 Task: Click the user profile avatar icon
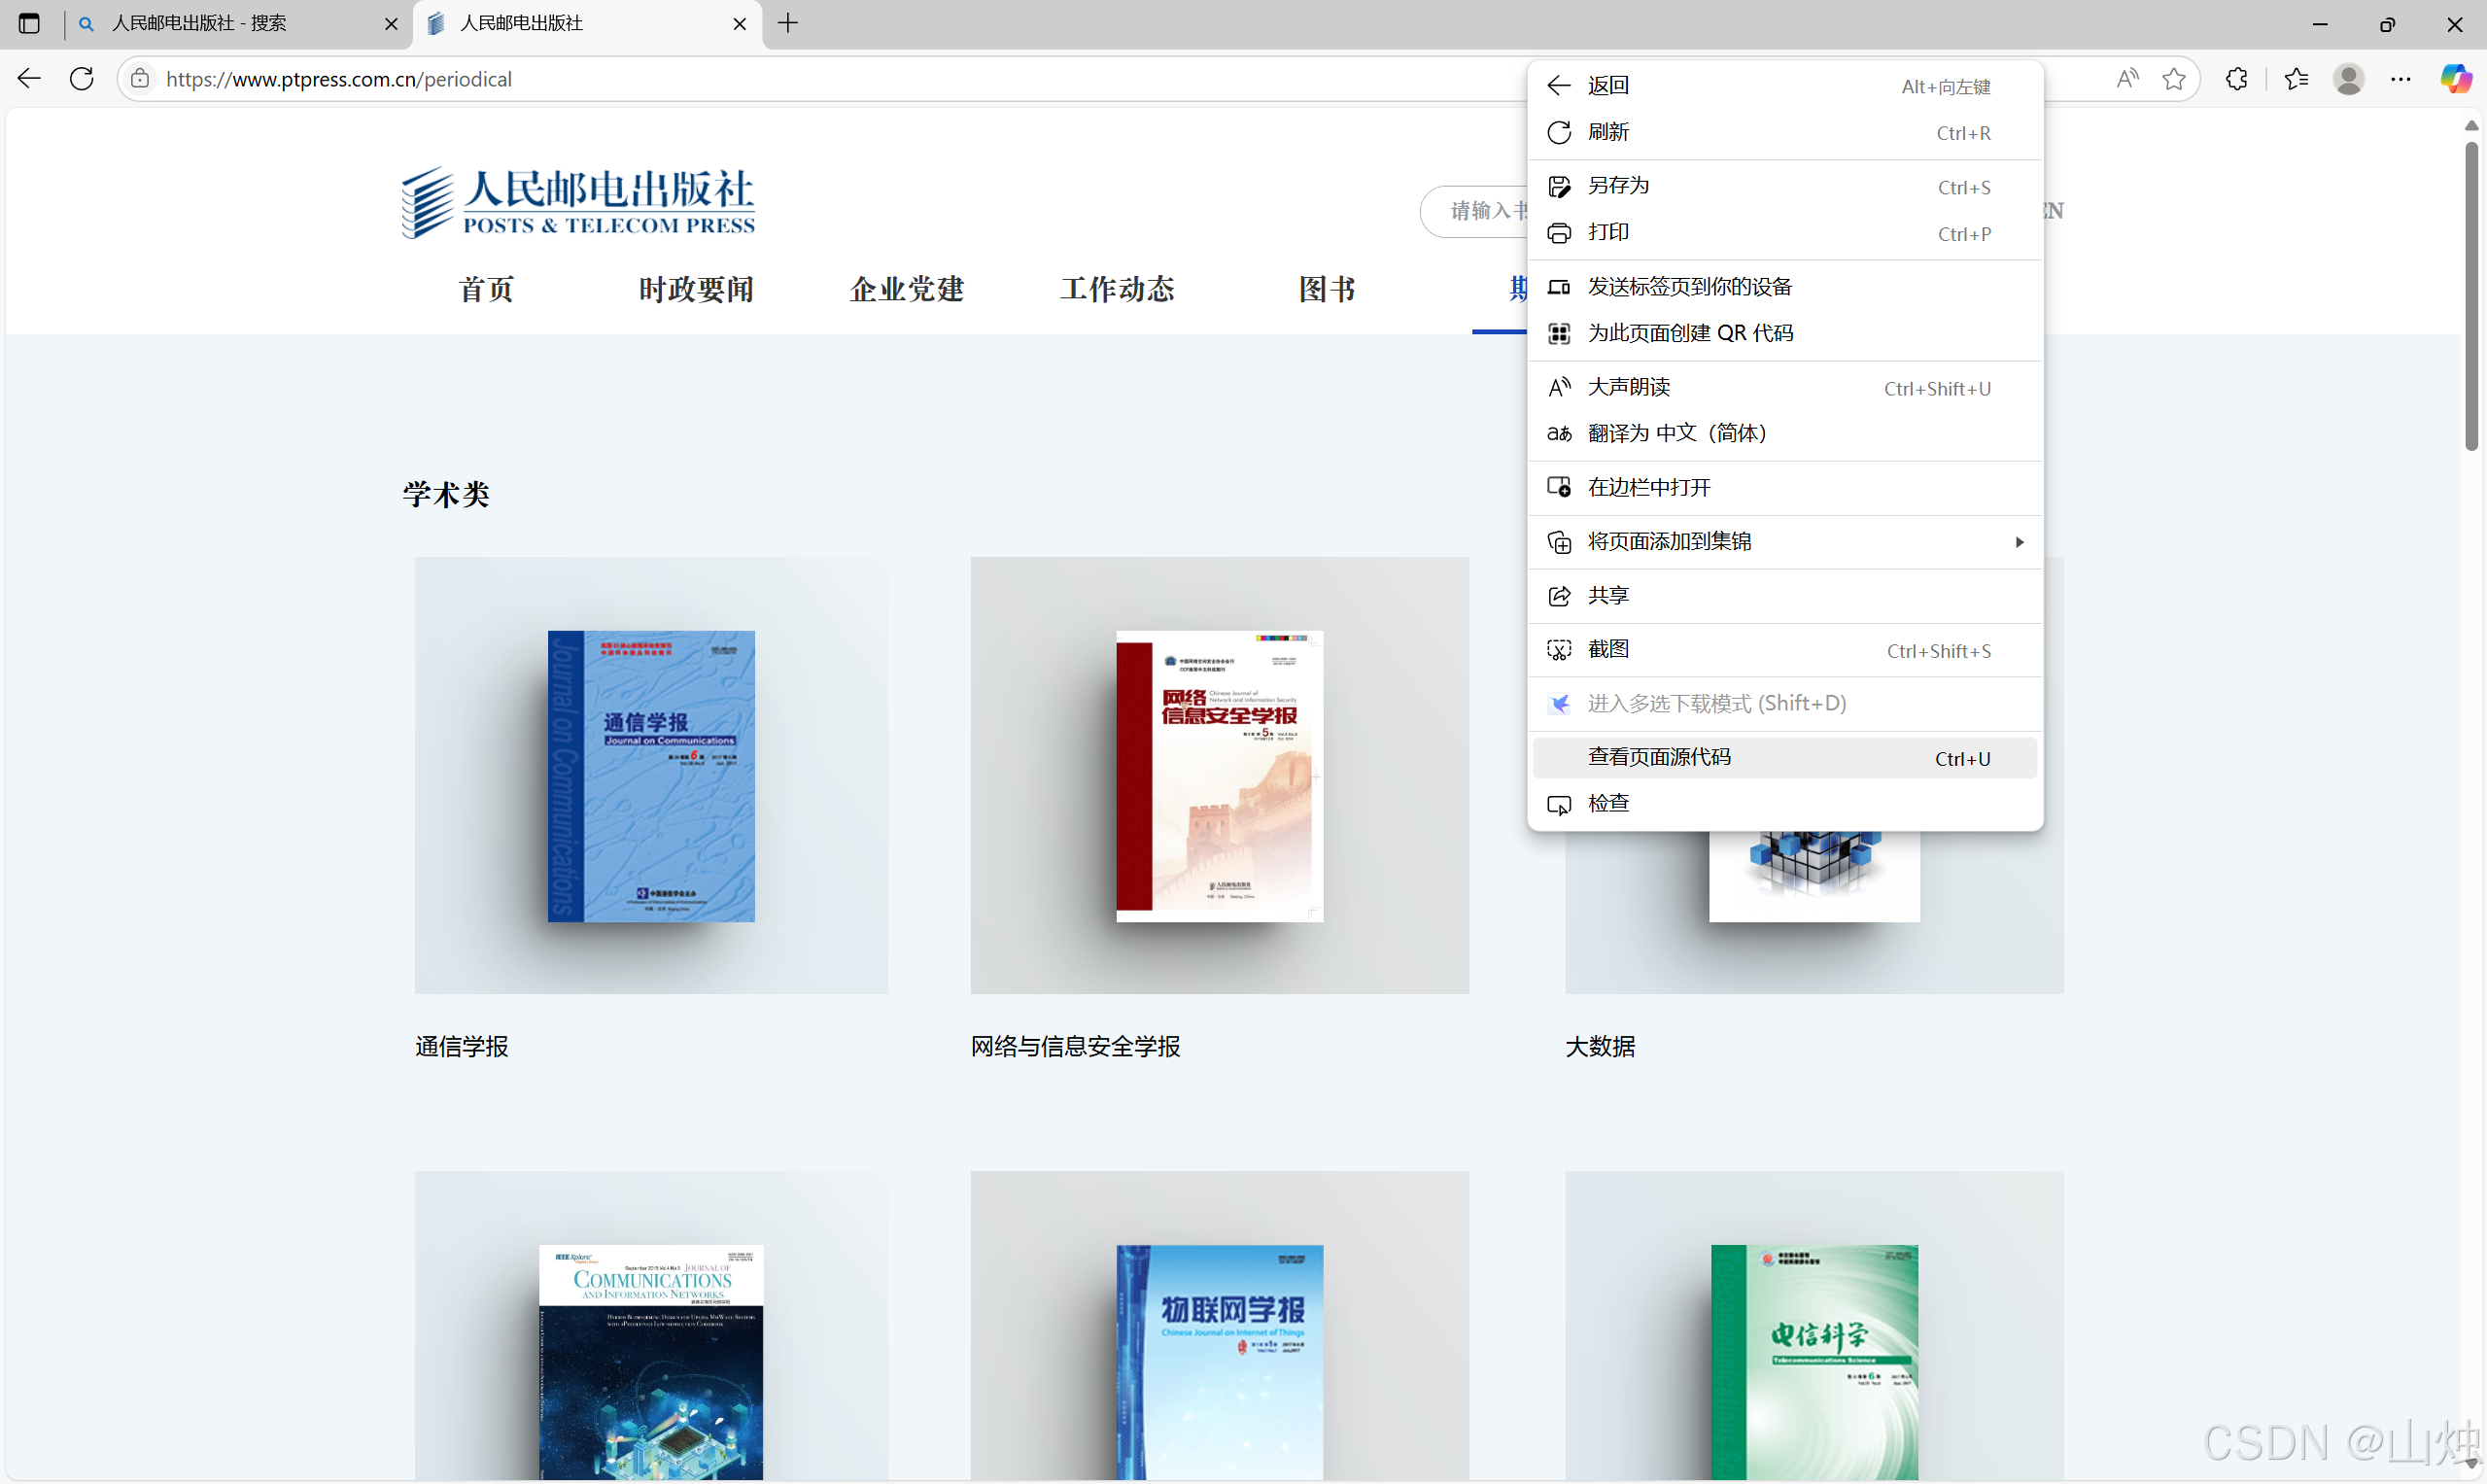(x=2348, y=79)
